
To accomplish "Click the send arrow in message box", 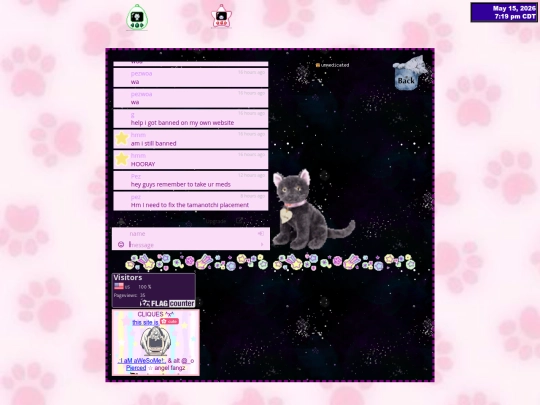I will point(262,245).
